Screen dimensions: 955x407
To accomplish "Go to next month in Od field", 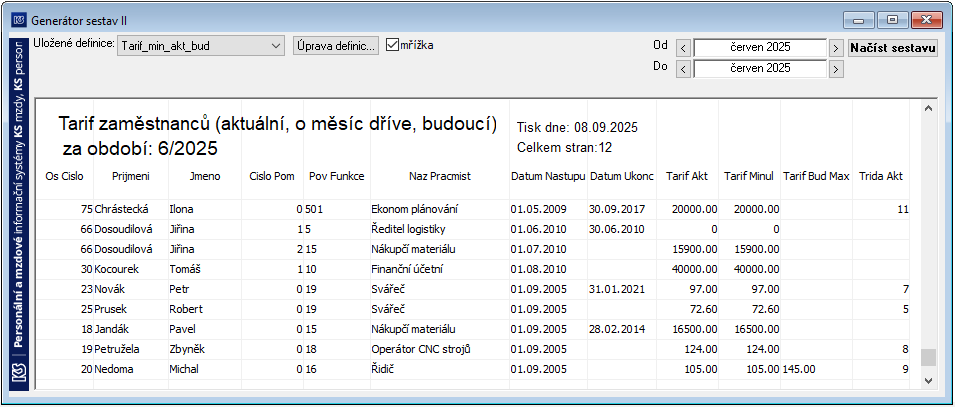I will (836, 48).
